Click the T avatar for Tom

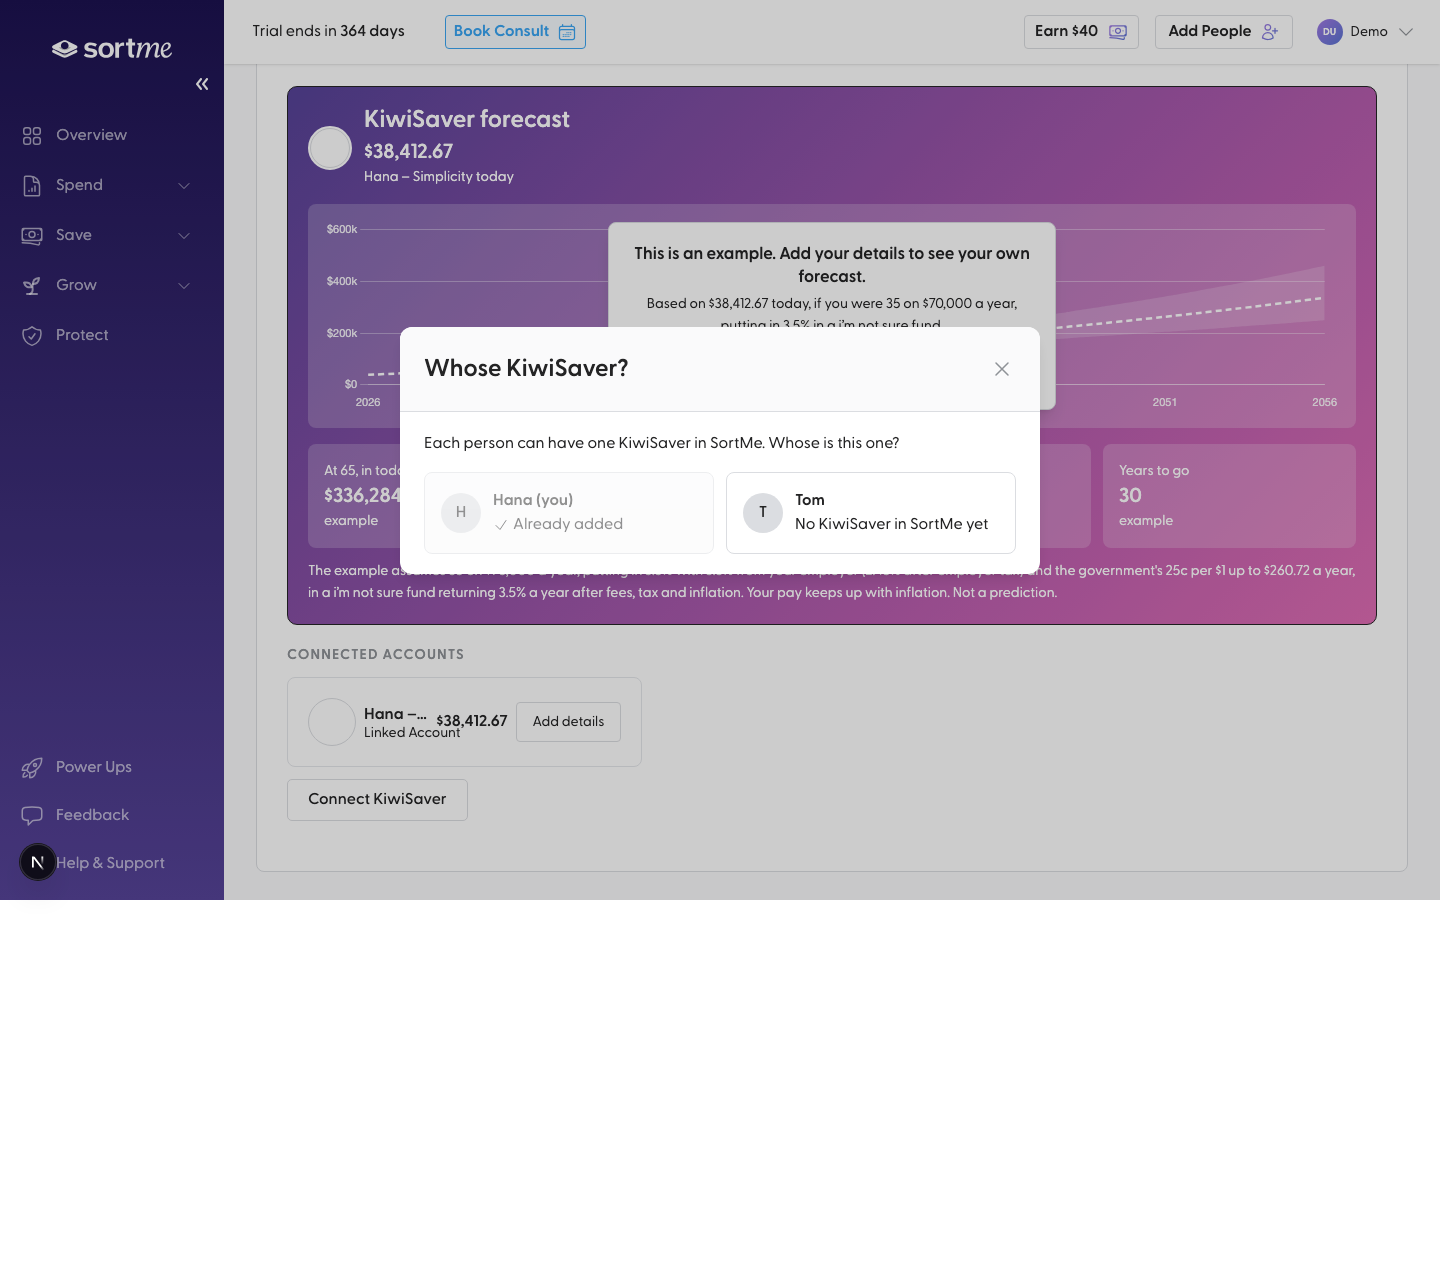(763, 513)
